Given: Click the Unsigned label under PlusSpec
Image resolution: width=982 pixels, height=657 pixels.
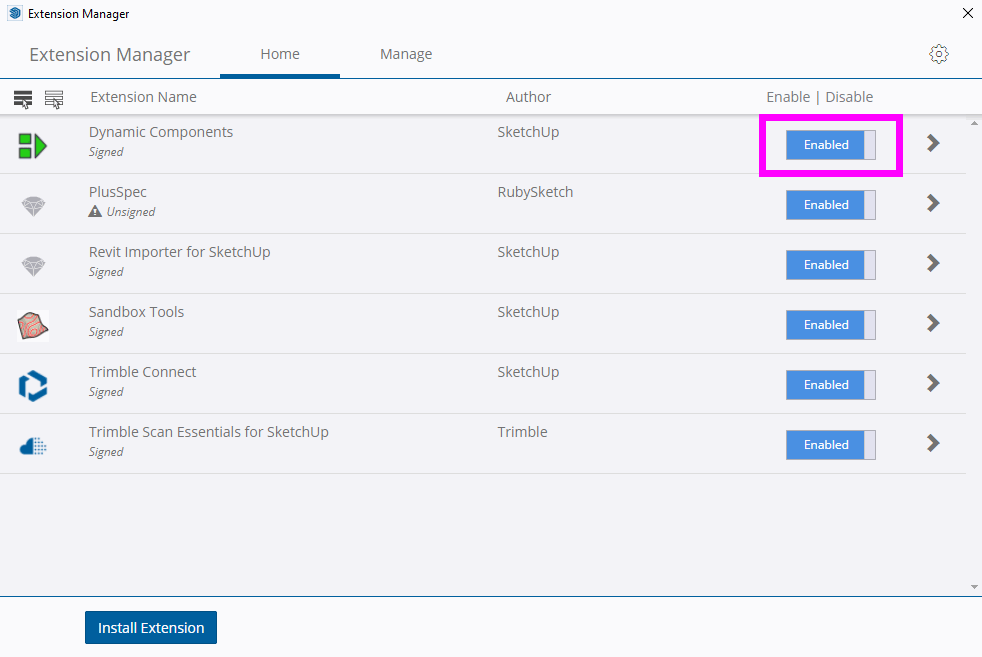Looking at the screenshot, I should pyautogui.click(x=131, y=212).
